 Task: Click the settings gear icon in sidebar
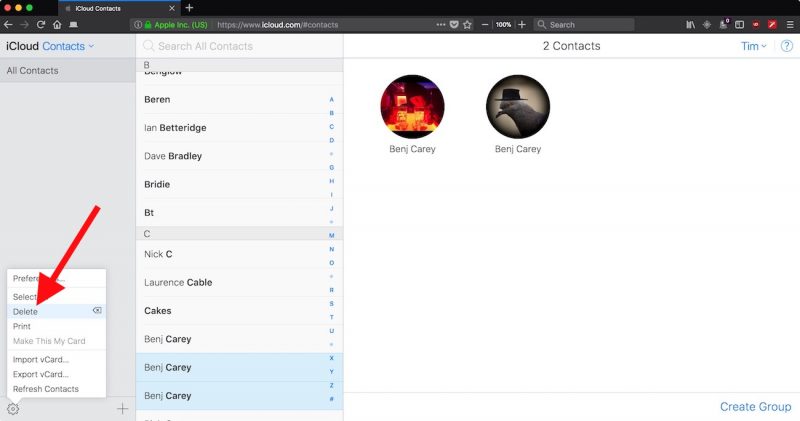click(13, 408)
